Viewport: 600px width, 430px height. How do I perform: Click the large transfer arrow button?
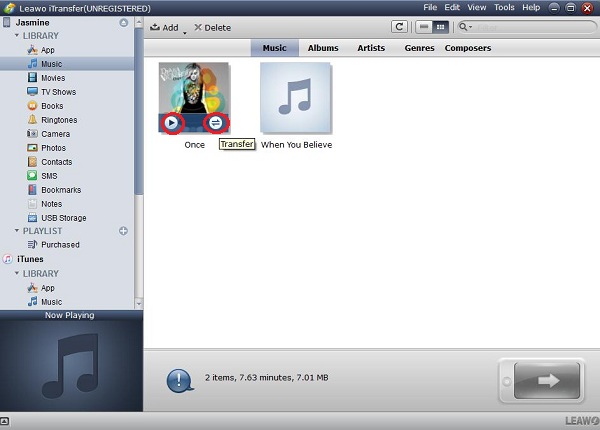(546, 381)
